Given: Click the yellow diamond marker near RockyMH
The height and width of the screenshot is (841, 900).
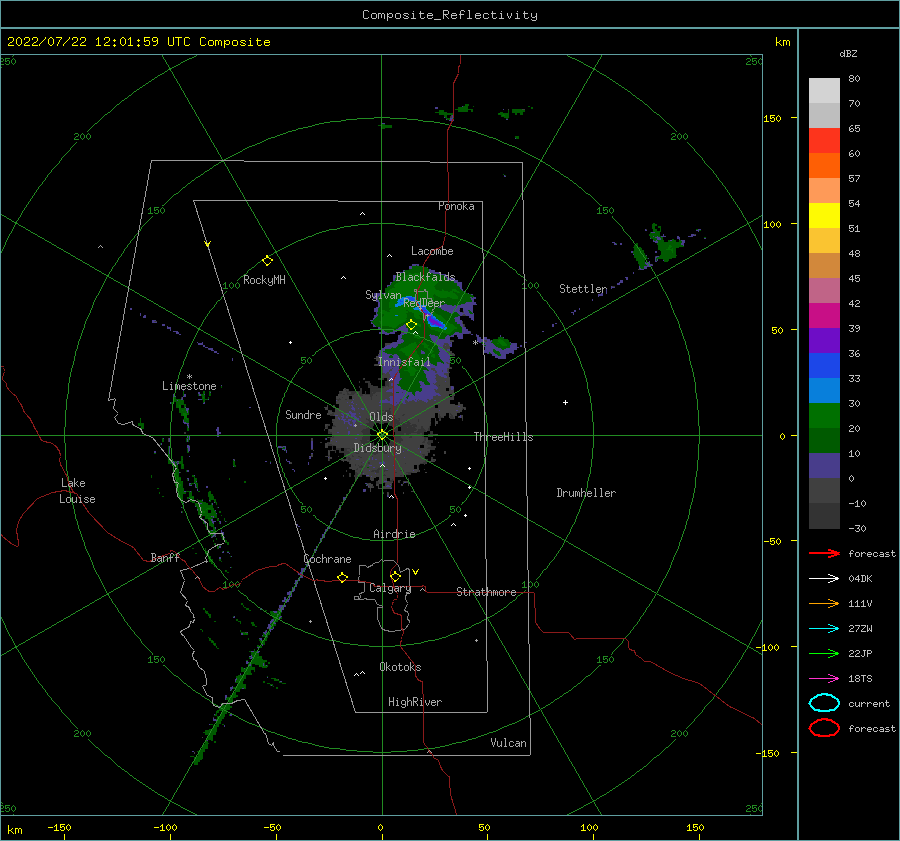Looking at the screenshot, I should [x=267, y=261].
